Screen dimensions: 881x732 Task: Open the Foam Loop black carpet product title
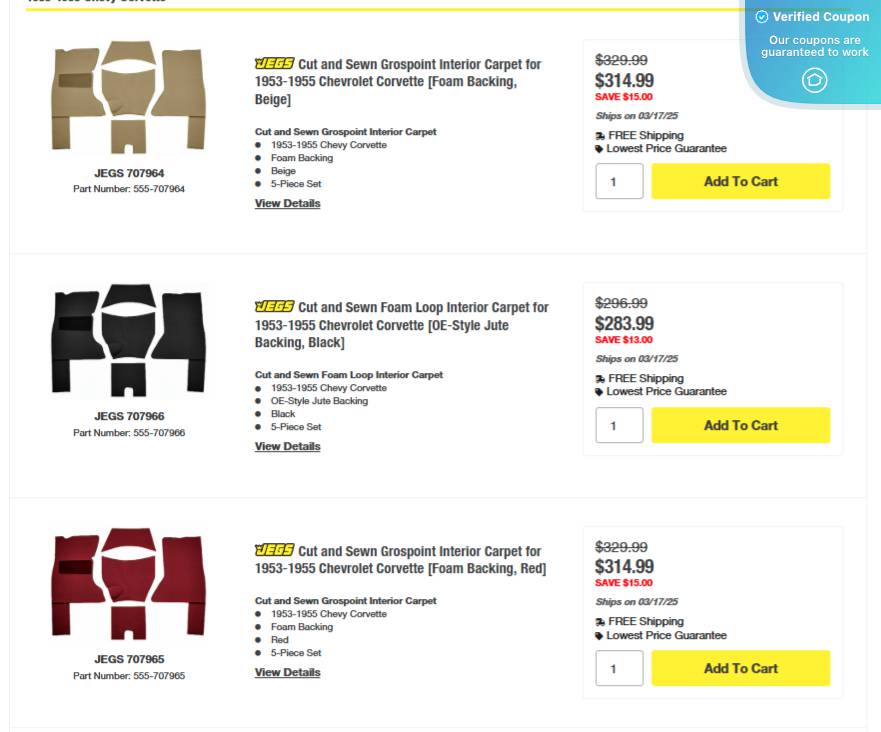point(402,324)
